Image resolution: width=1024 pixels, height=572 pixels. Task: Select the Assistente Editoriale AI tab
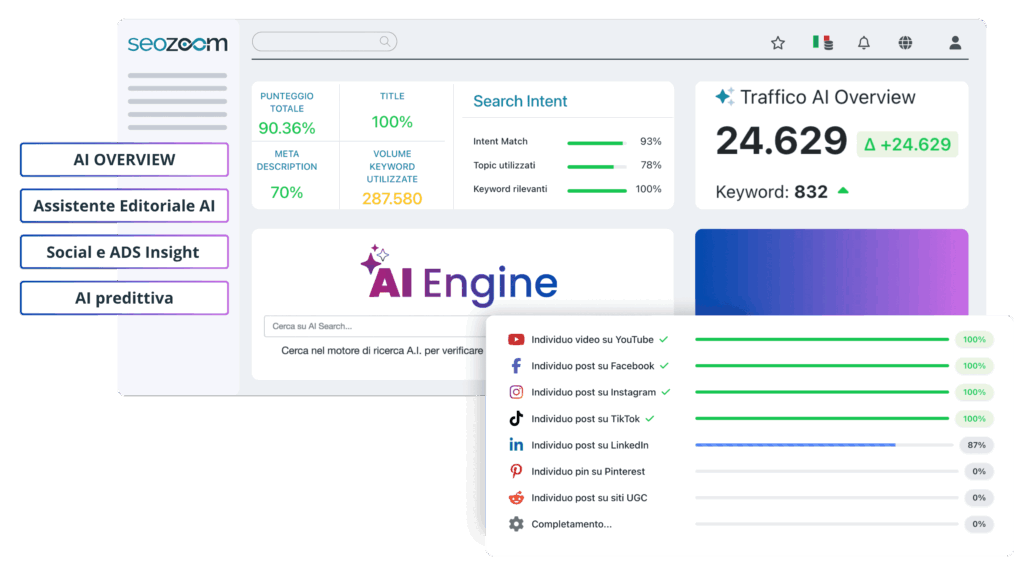[x=124, y=206]
